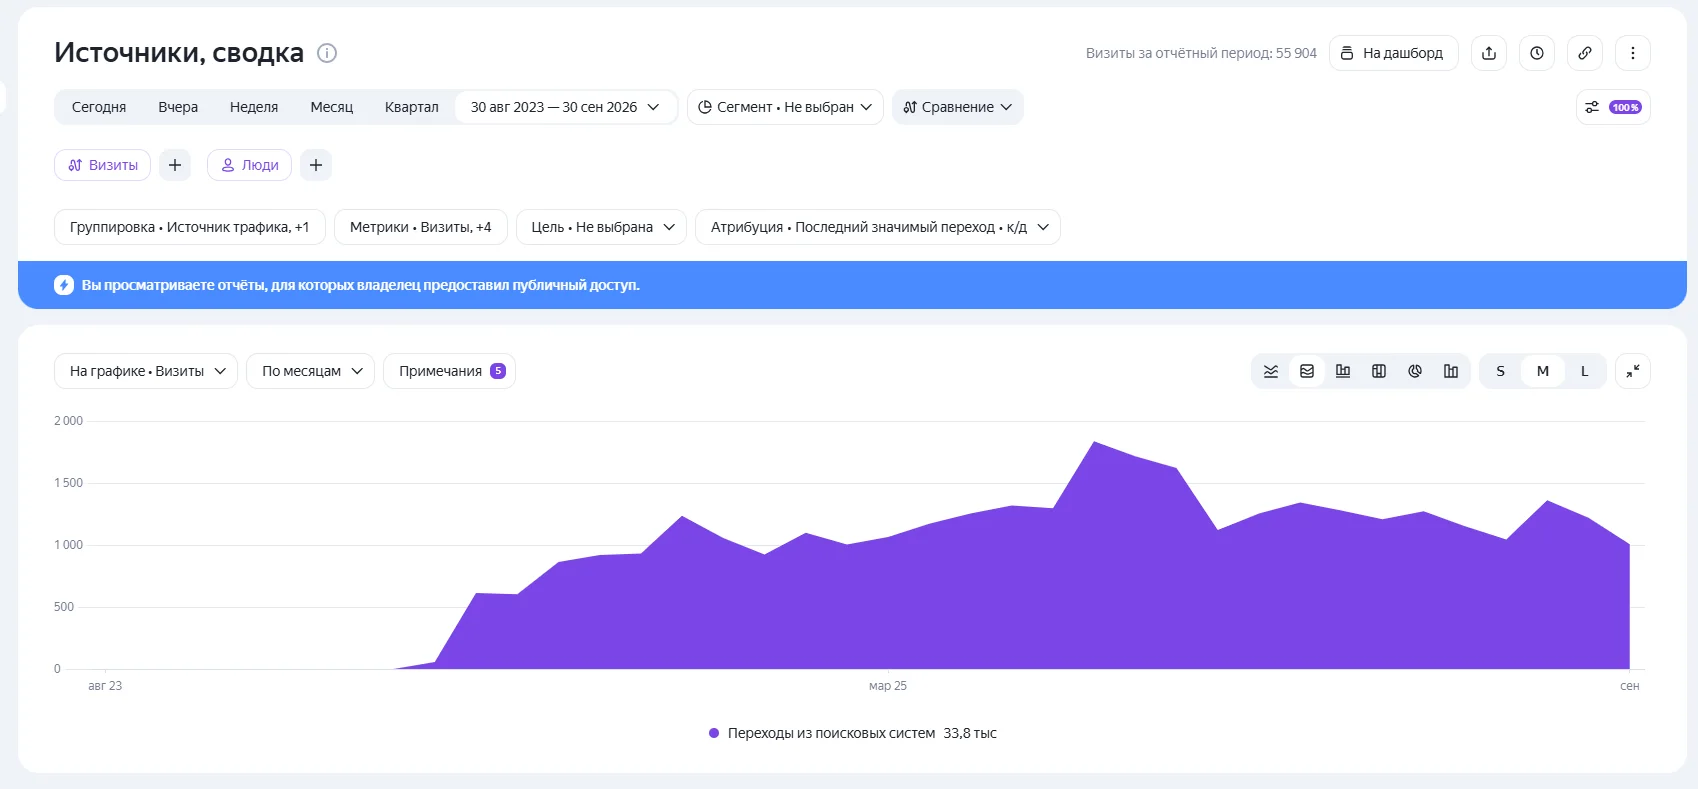Click the purple legend dot for search traffic

tap(714, 733)
